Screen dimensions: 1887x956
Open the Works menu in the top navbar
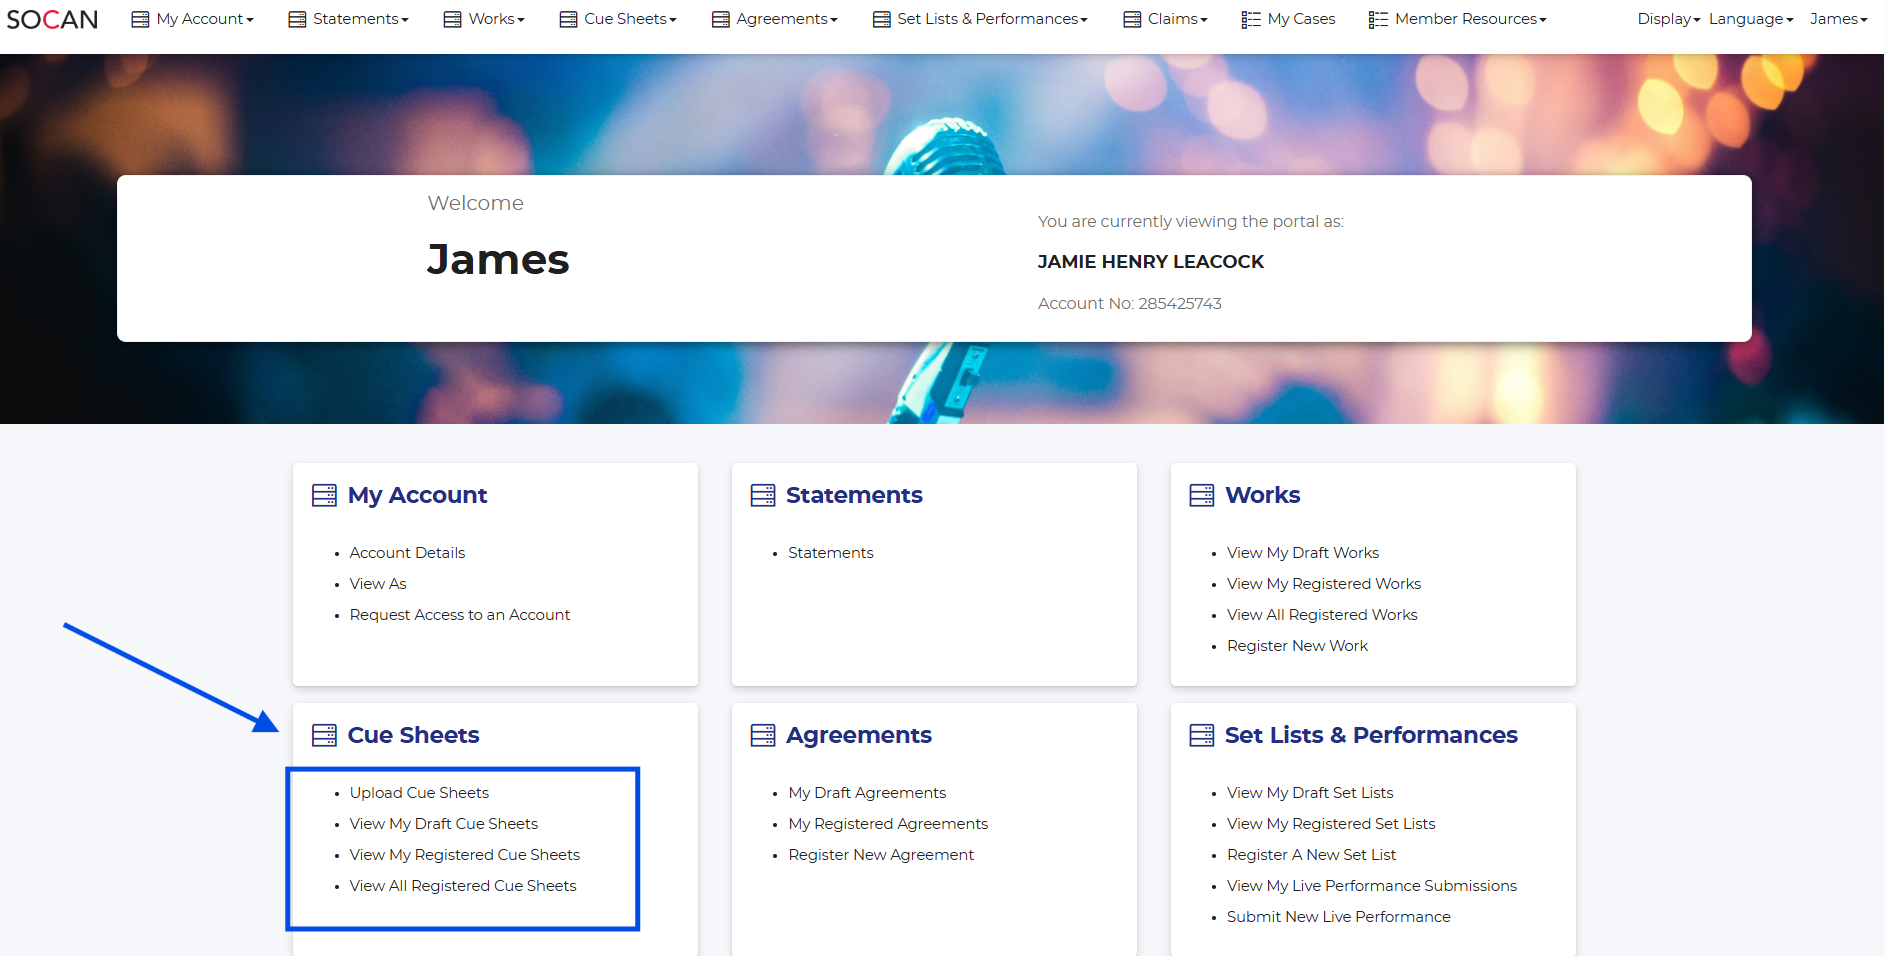[x=495, y=19]
